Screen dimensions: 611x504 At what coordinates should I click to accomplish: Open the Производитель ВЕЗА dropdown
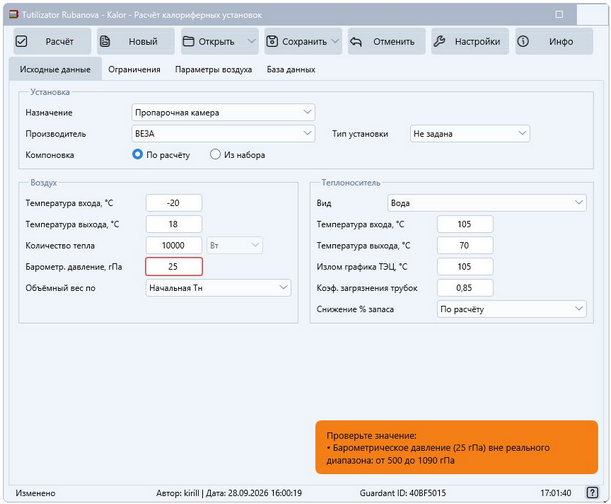(x=223, y=133)
